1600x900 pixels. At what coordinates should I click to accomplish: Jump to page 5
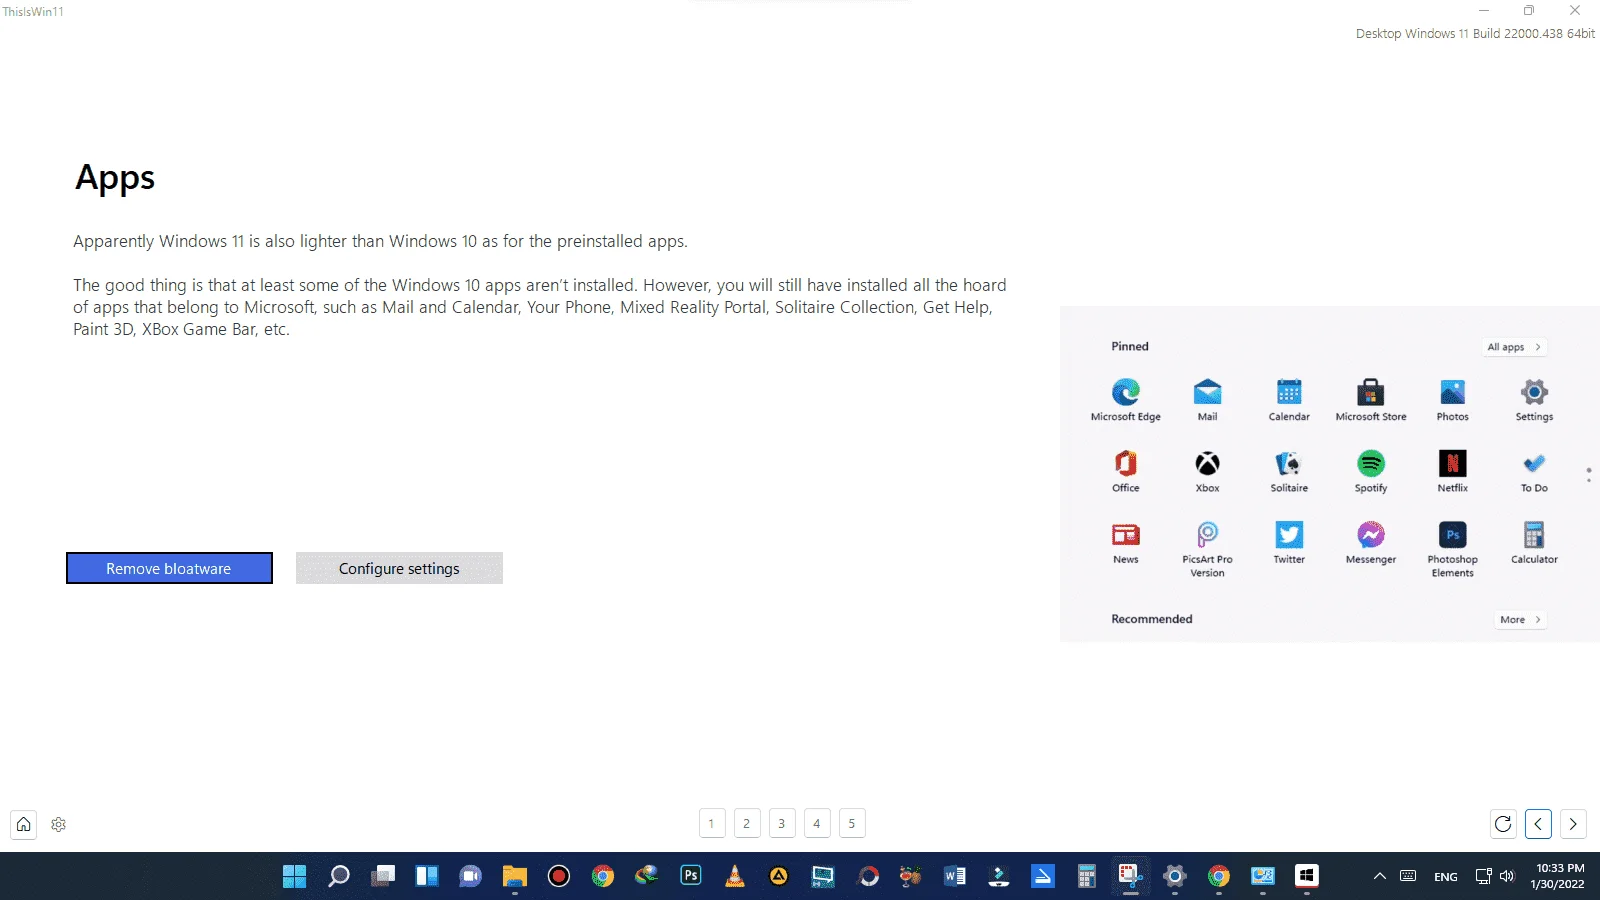click(852, 823)
